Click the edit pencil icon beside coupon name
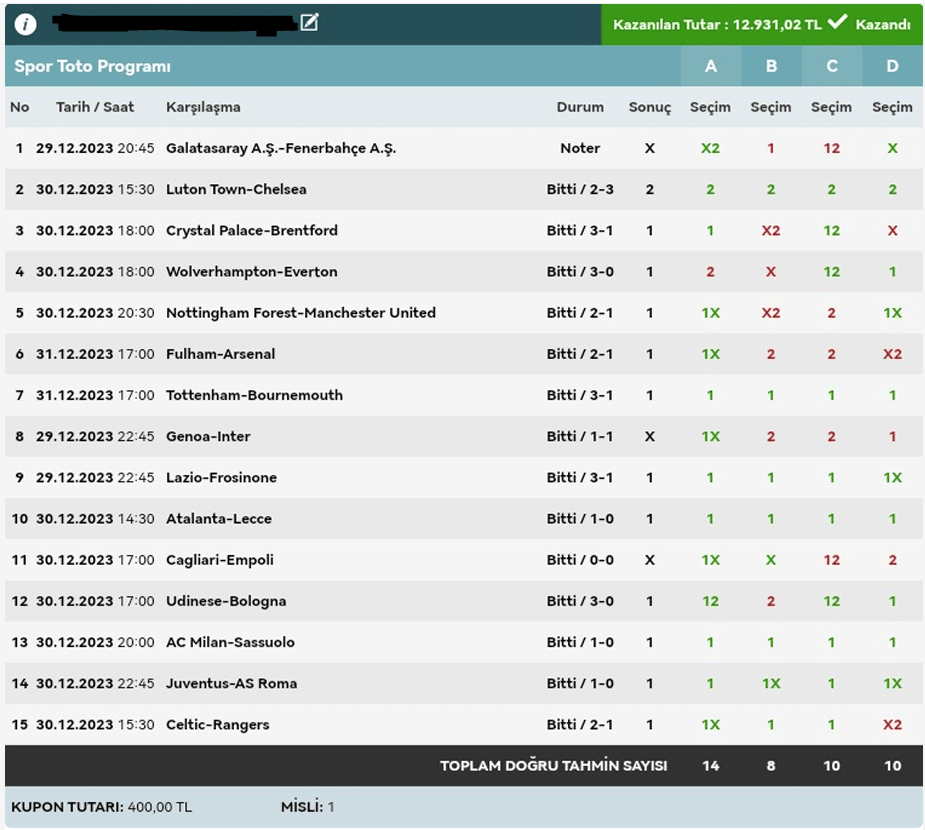The width and height of the screenshot is (925, 830). tap(309, 22)
